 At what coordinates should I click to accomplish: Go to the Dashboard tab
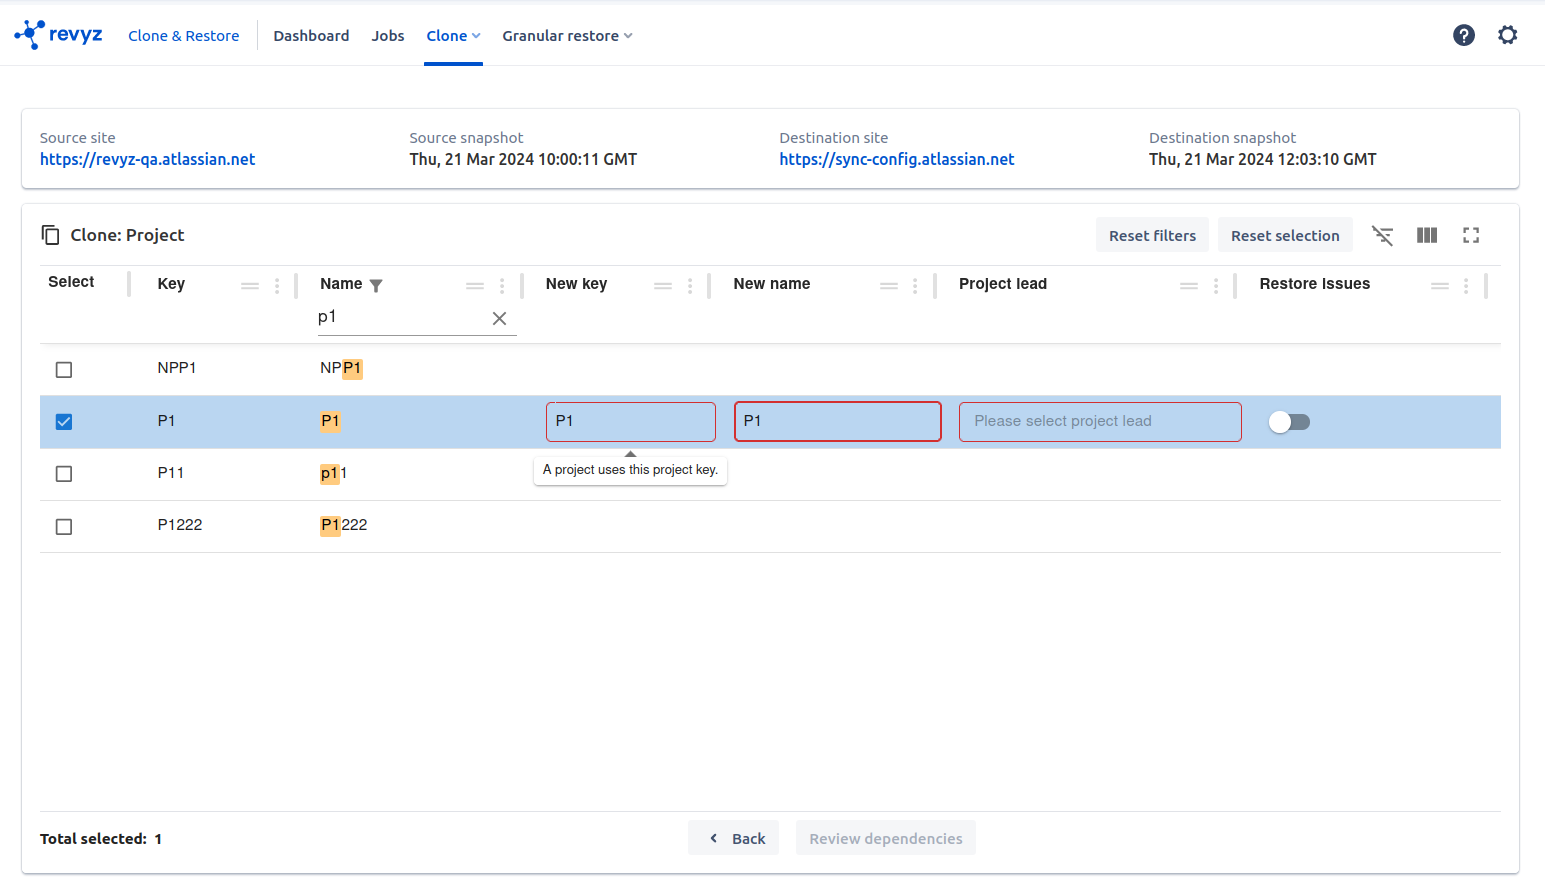311,36
